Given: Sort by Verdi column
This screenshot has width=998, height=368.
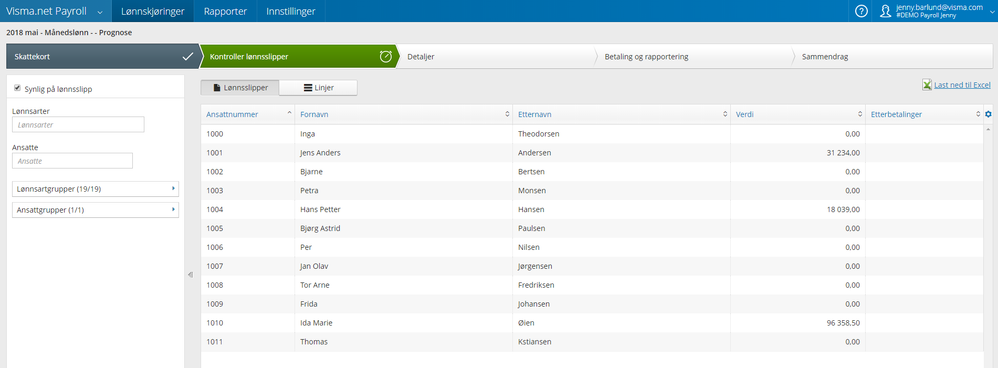Looking at the screenshot, I should [x=745, y=115].
